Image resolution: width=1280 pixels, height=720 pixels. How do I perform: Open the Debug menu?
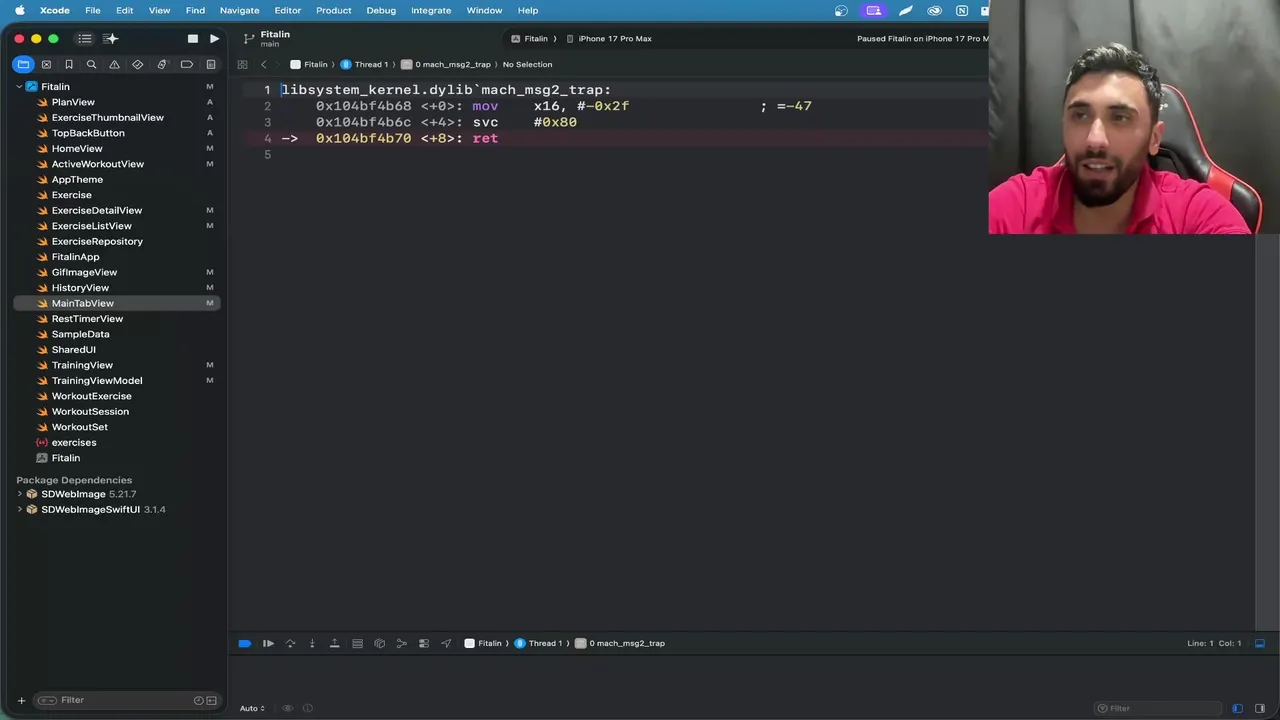381,10
